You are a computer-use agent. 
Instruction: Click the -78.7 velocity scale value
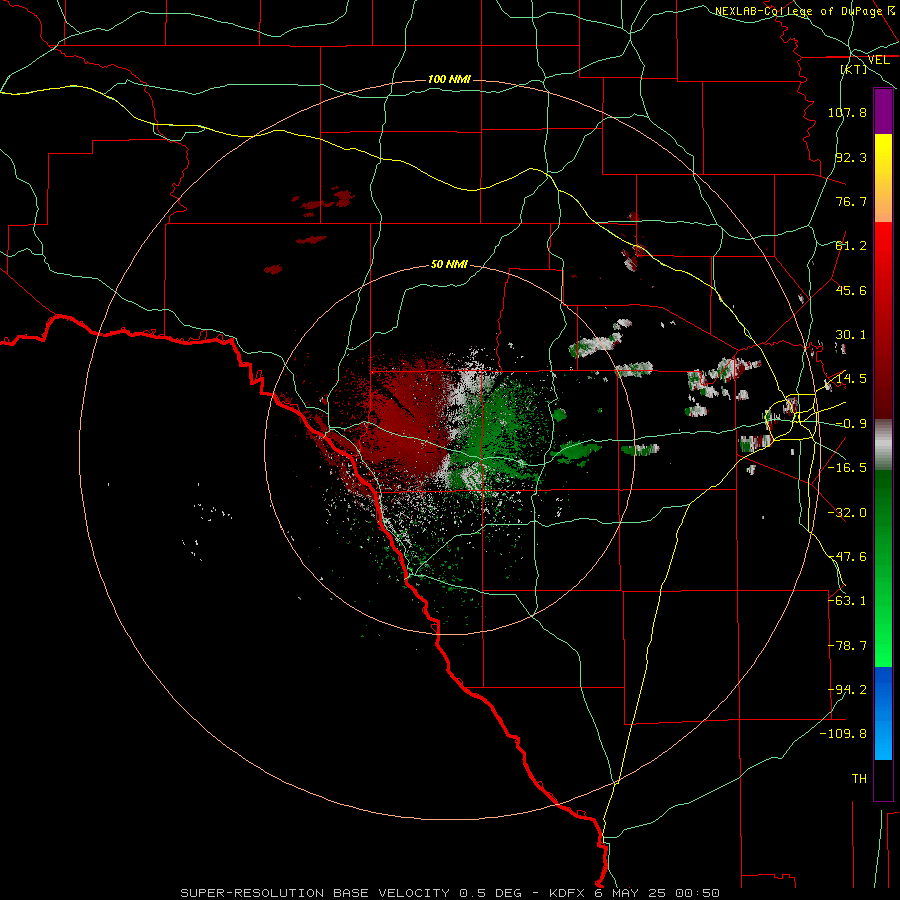click(x=847, y=646)
